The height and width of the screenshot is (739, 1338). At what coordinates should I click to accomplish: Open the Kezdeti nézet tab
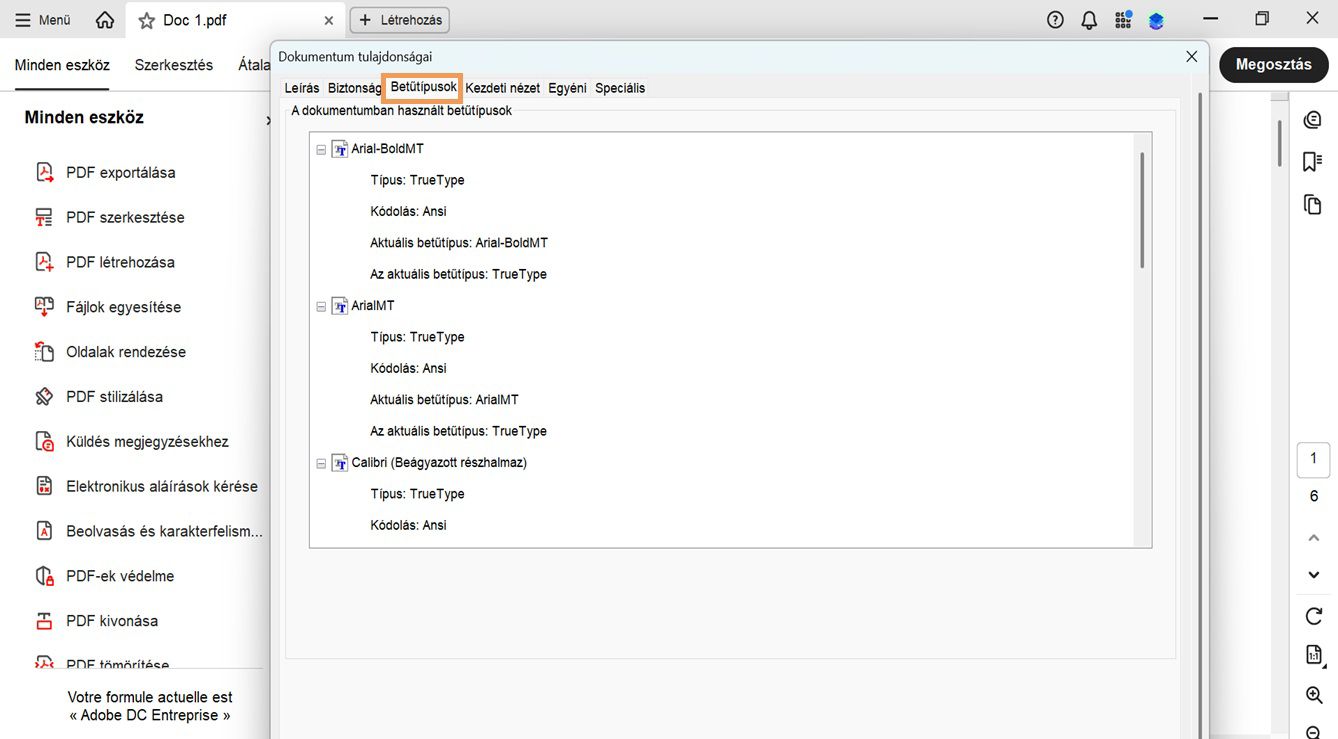(x=503, y=88)
